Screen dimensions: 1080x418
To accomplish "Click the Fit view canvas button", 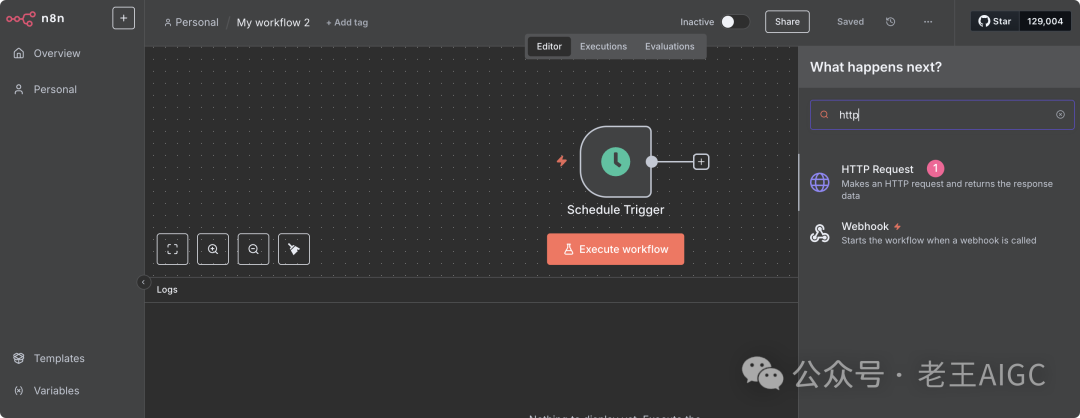I will tap(172, 249).
